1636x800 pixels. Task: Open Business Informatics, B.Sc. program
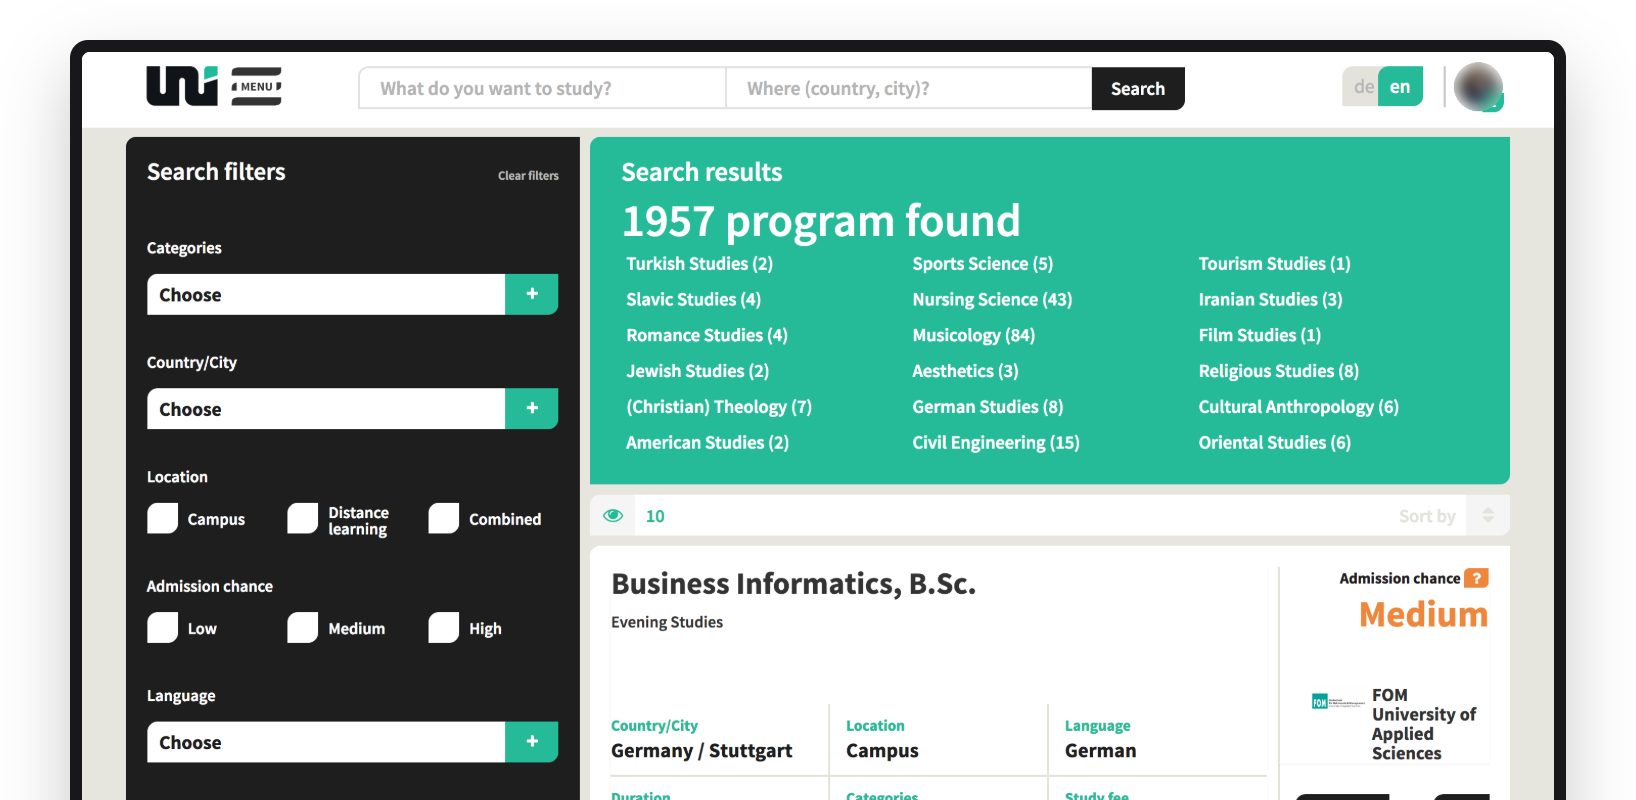(793, 583)
